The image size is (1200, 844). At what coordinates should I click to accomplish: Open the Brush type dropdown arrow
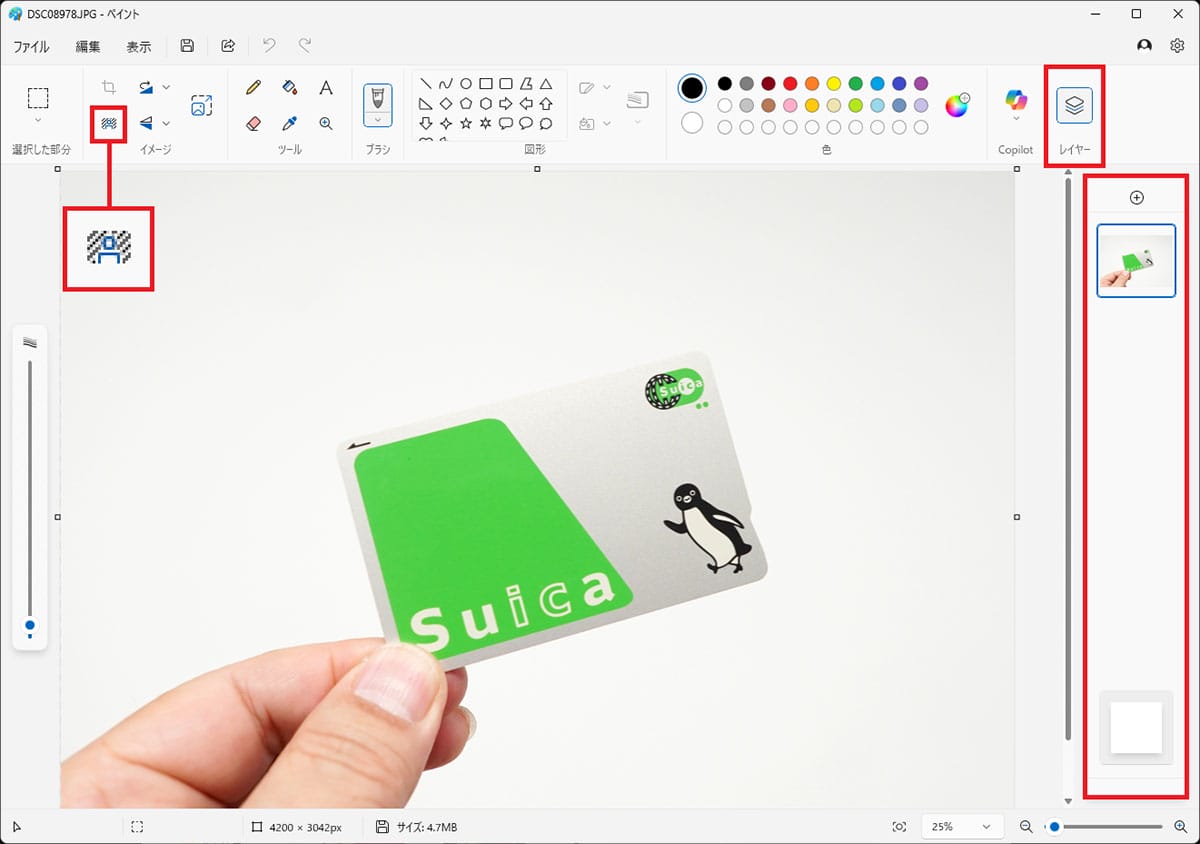coord(378,120)
